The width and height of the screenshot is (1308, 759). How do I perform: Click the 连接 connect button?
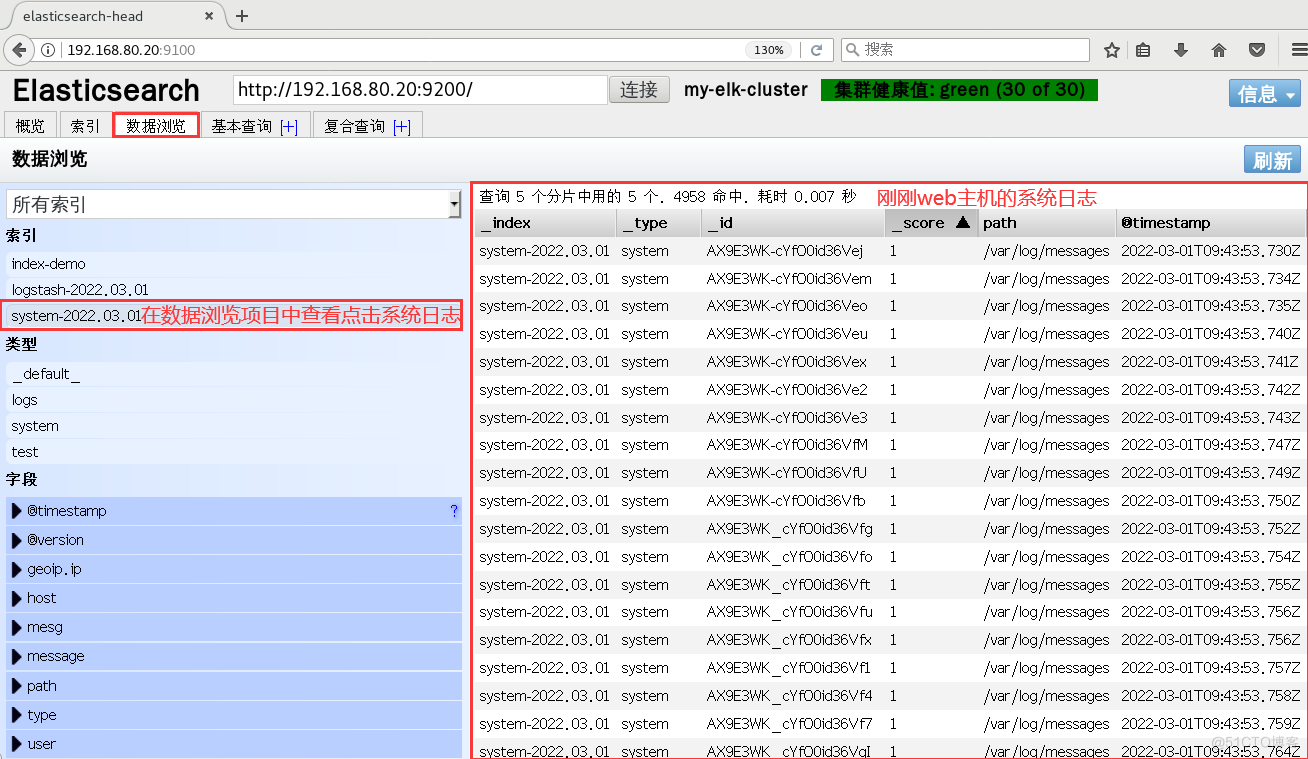pyautogui.click(x=639, y=90)
